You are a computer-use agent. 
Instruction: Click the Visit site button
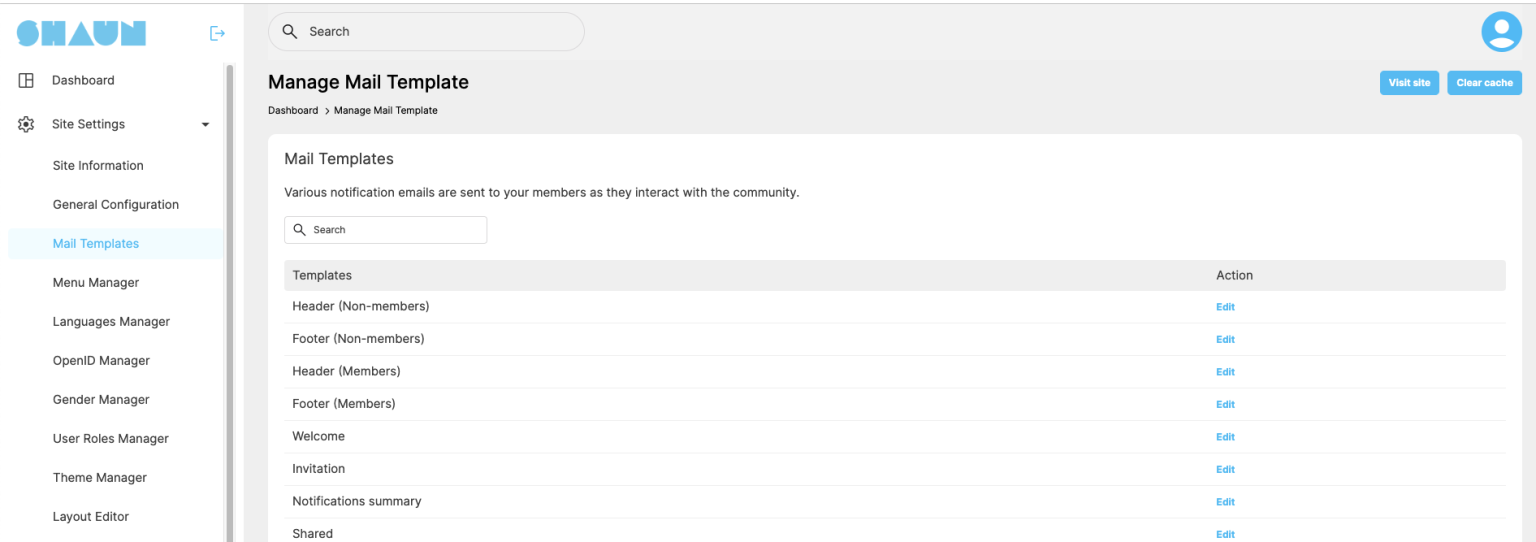pyautogui.click(x=1409, y=83)
